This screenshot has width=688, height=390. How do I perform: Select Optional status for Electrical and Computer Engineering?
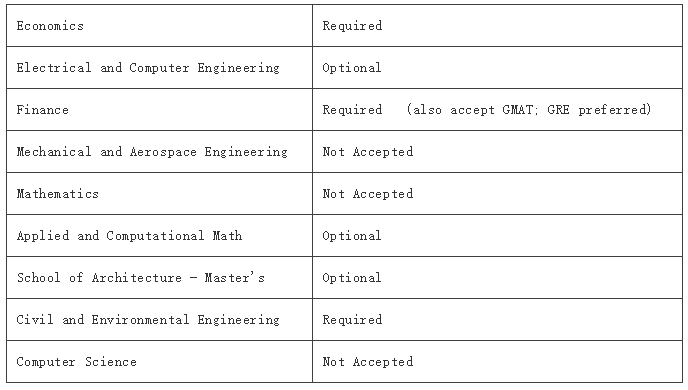click(x=352, y=68)
